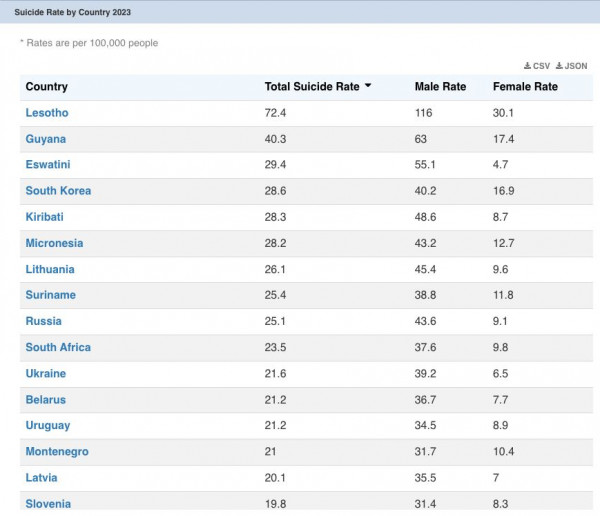Visit the Micronesia link
This screenshot has height=516, width=600.
pos(54,243)
